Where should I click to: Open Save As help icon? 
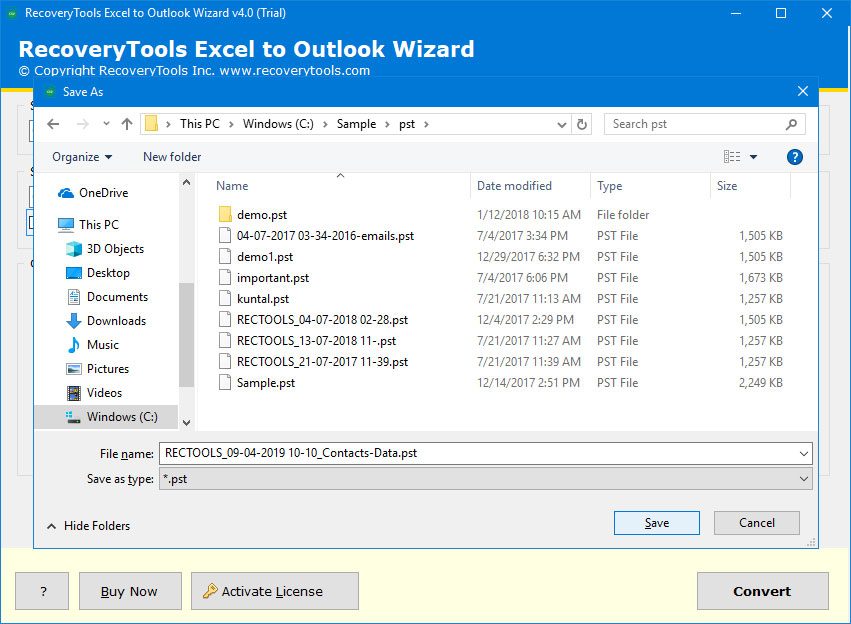(x=795, y=157)
